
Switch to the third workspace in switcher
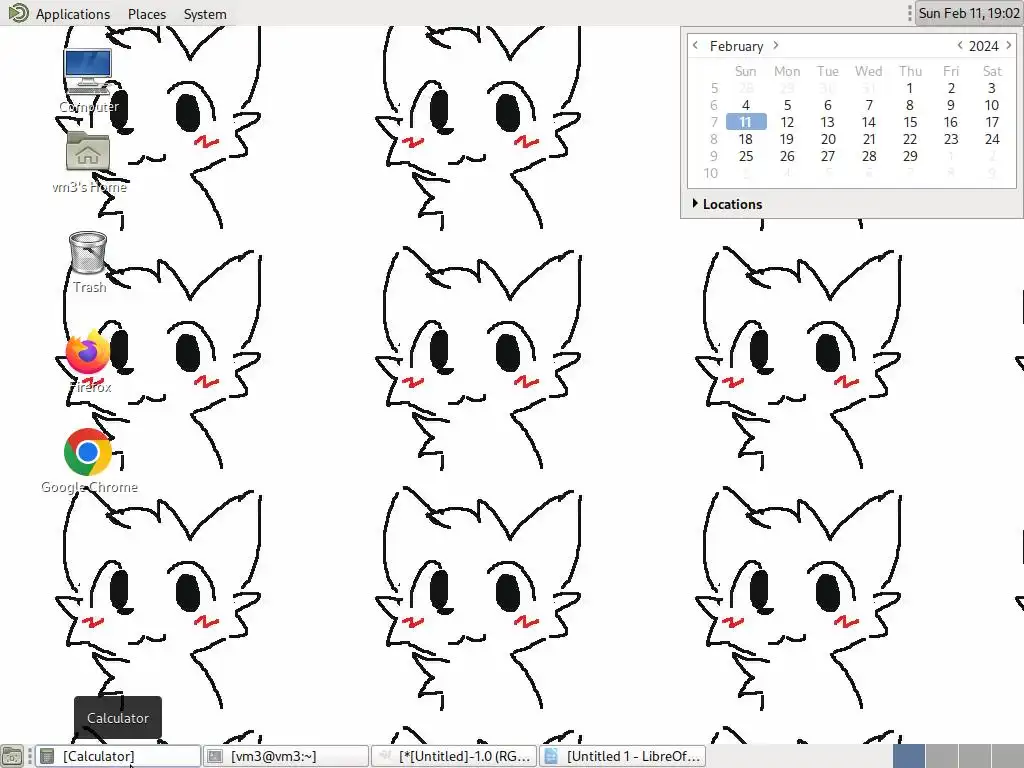(x=974, y=756)
